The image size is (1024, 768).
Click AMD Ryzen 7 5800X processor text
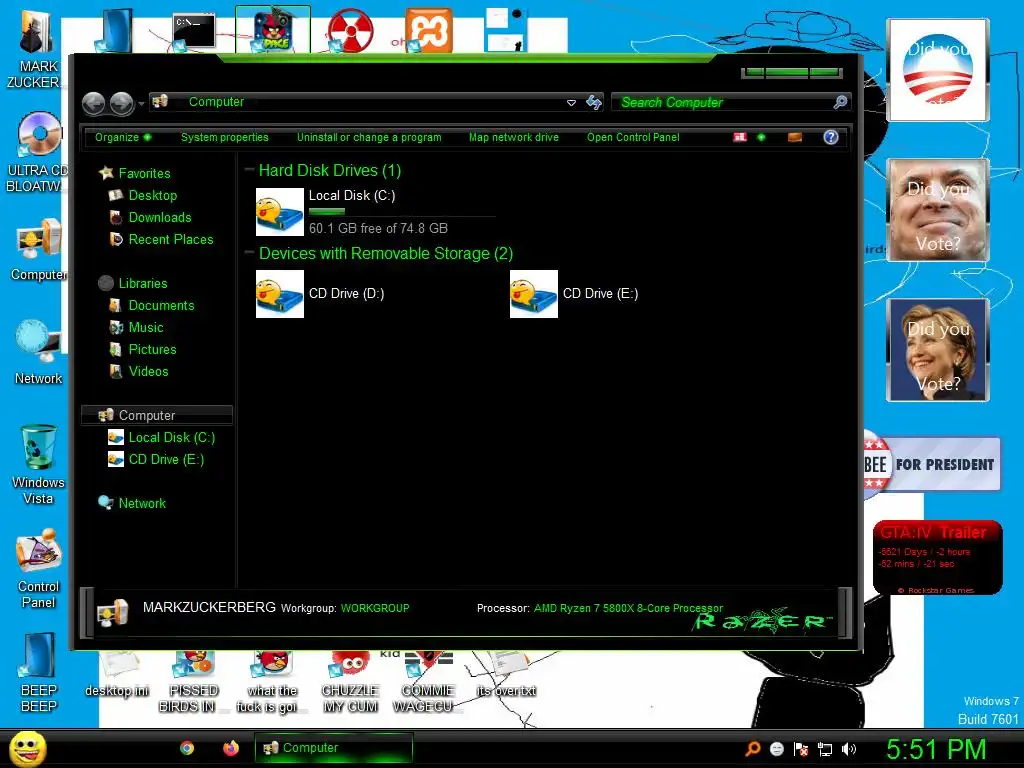628,608
